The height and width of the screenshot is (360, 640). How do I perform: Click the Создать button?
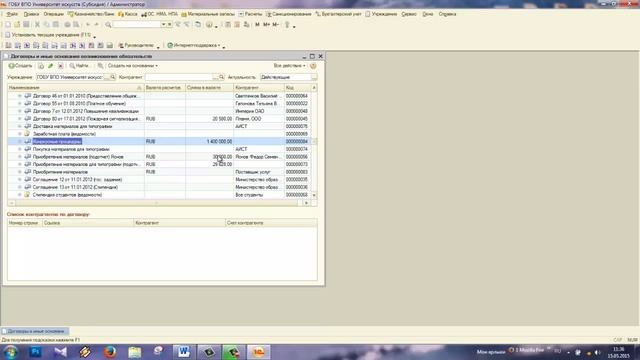(20, 66)
